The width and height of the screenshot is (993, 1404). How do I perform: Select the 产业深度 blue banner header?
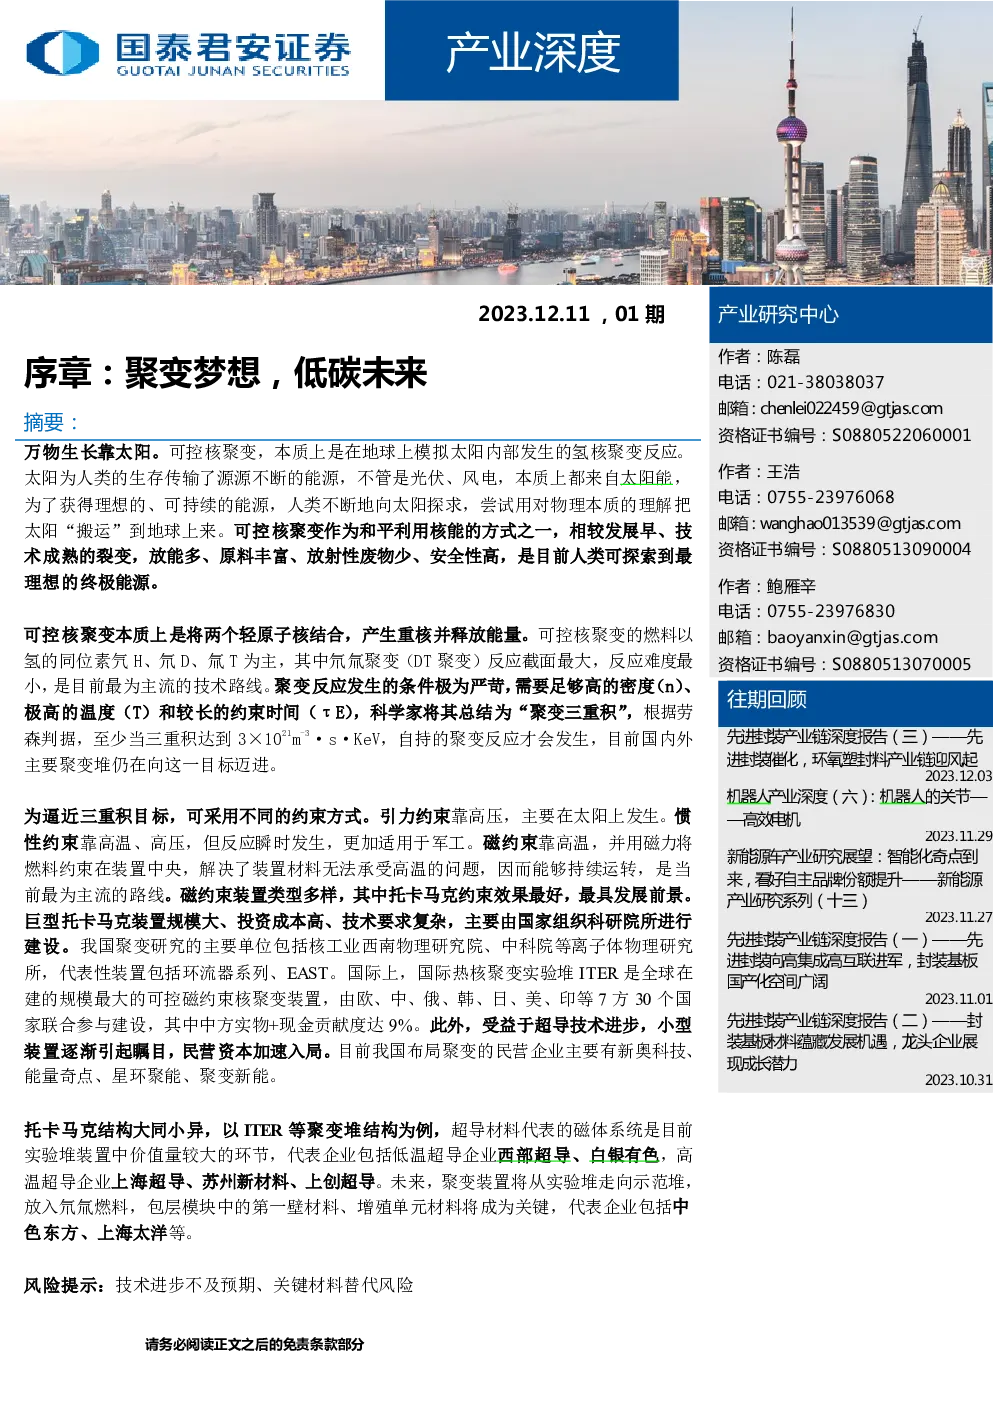[x=532, y=50]
